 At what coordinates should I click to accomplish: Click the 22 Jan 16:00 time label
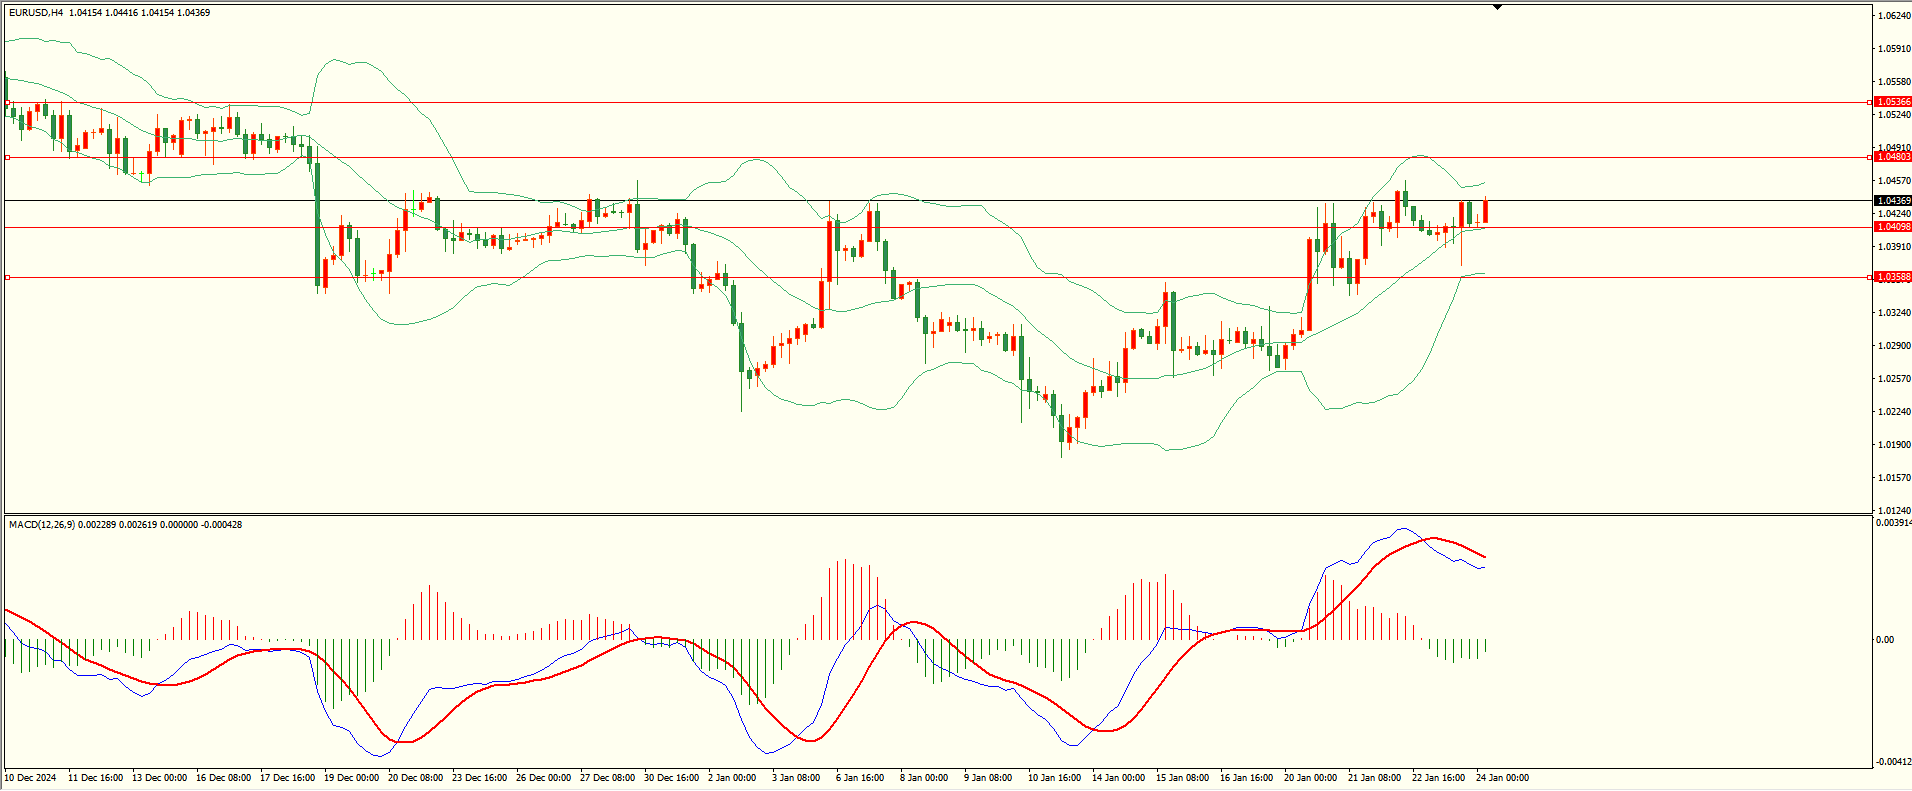point(1438,778)
